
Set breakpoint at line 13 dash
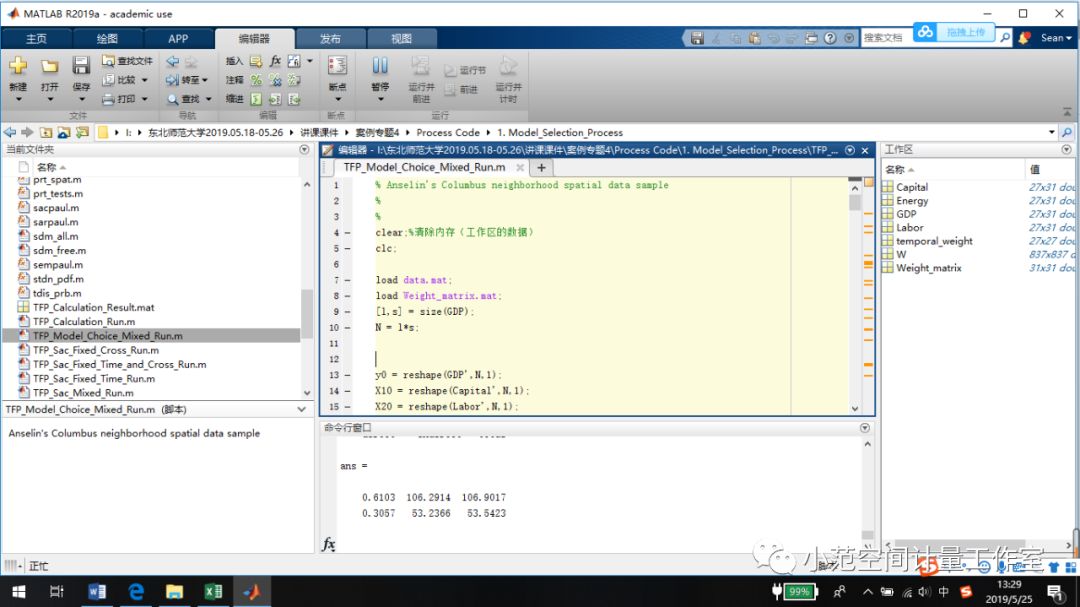pyautogui.click(x=347, y=375)
